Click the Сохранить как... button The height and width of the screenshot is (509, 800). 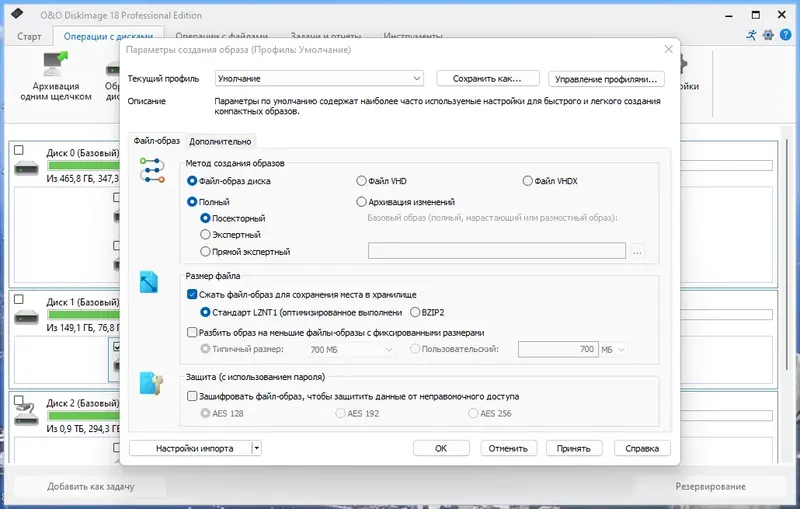(x=487, y=79)
